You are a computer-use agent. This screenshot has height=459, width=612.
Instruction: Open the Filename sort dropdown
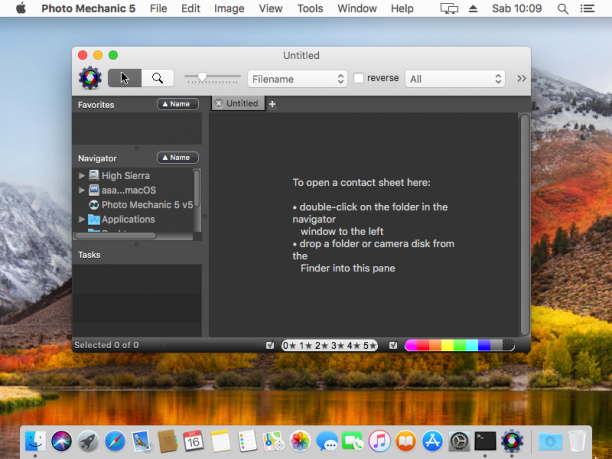[297, 79]
